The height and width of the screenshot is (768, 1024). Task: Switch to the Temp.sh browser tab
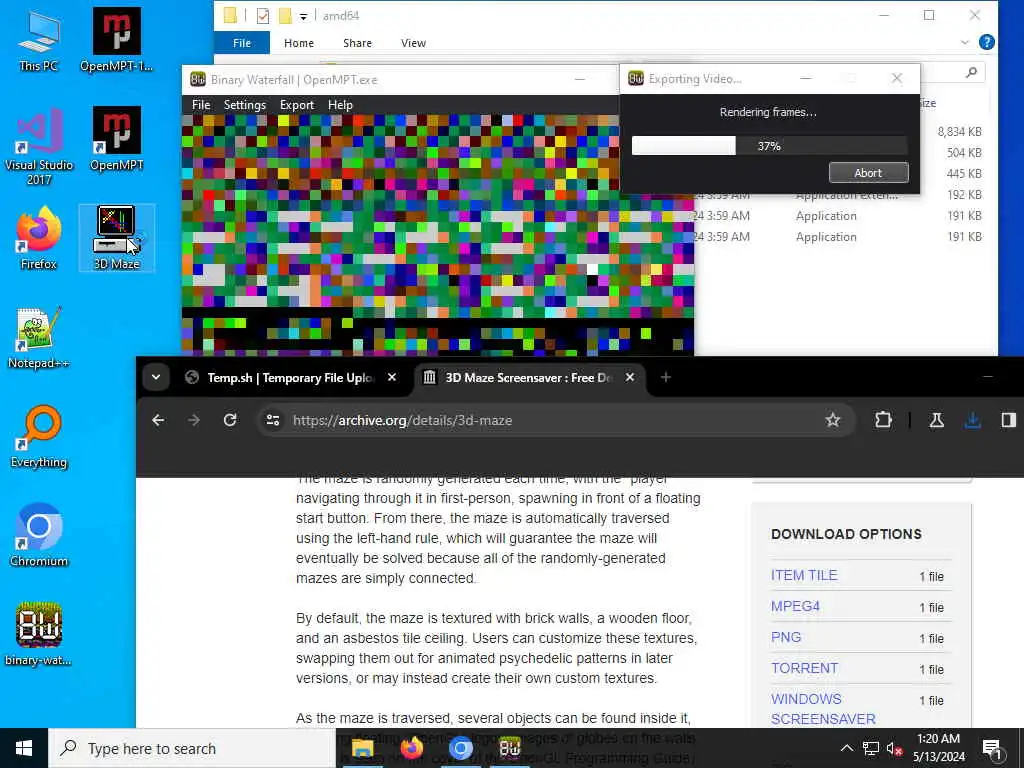pos(290,377)
